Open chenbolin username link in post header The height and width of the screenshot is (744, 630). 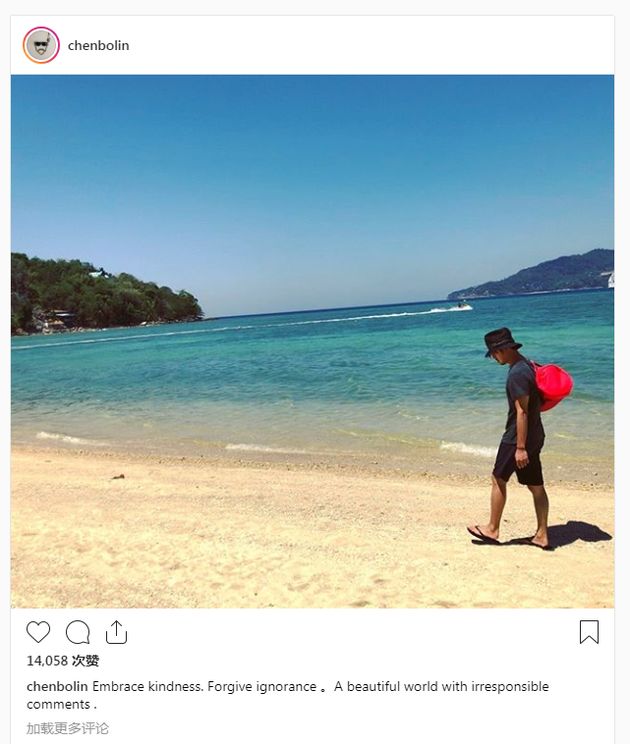tap(98, 46)
